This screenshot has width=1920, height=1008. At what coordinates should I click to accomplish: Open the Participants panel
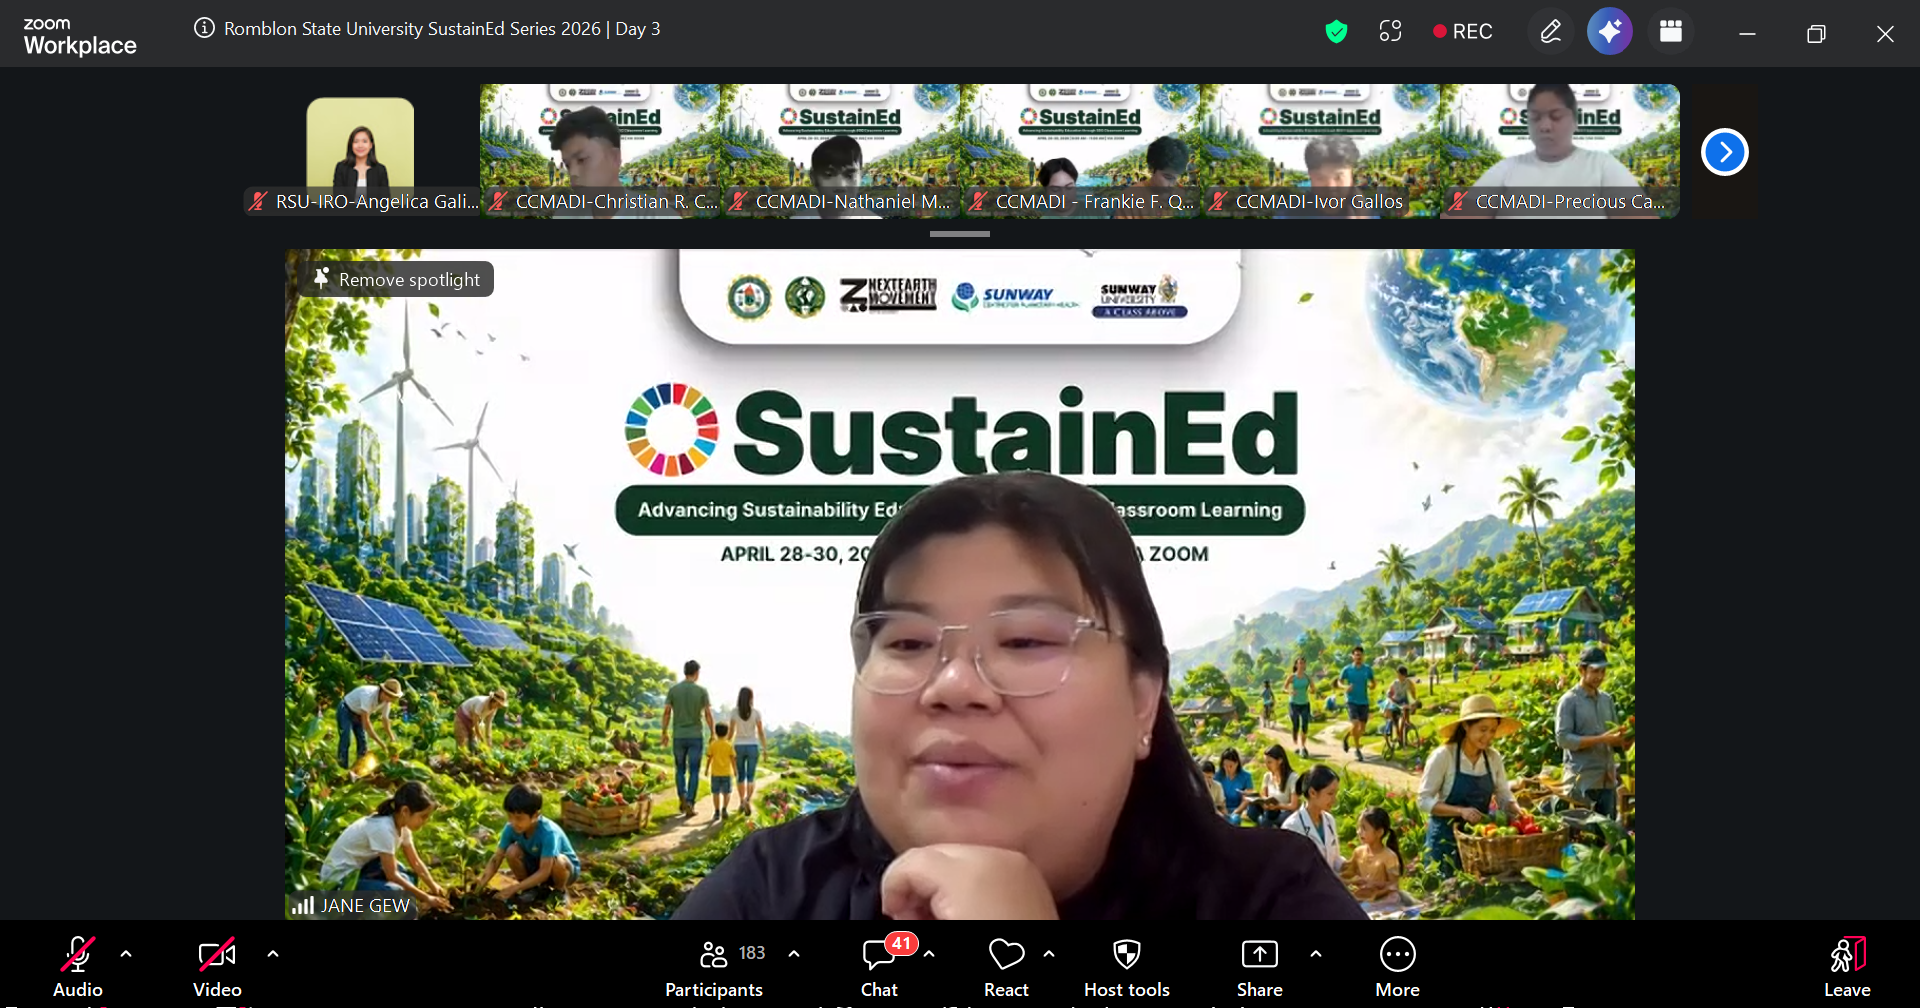tap(714, 966)
